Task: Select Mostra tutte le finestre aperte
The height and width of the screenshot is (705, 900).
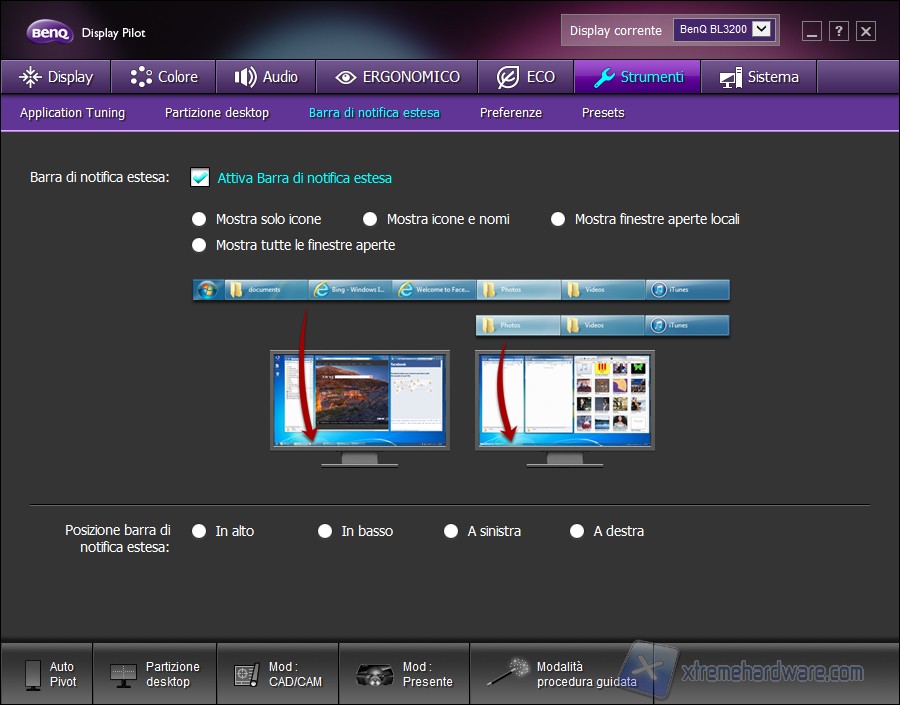Action: [x=199, y=245]
